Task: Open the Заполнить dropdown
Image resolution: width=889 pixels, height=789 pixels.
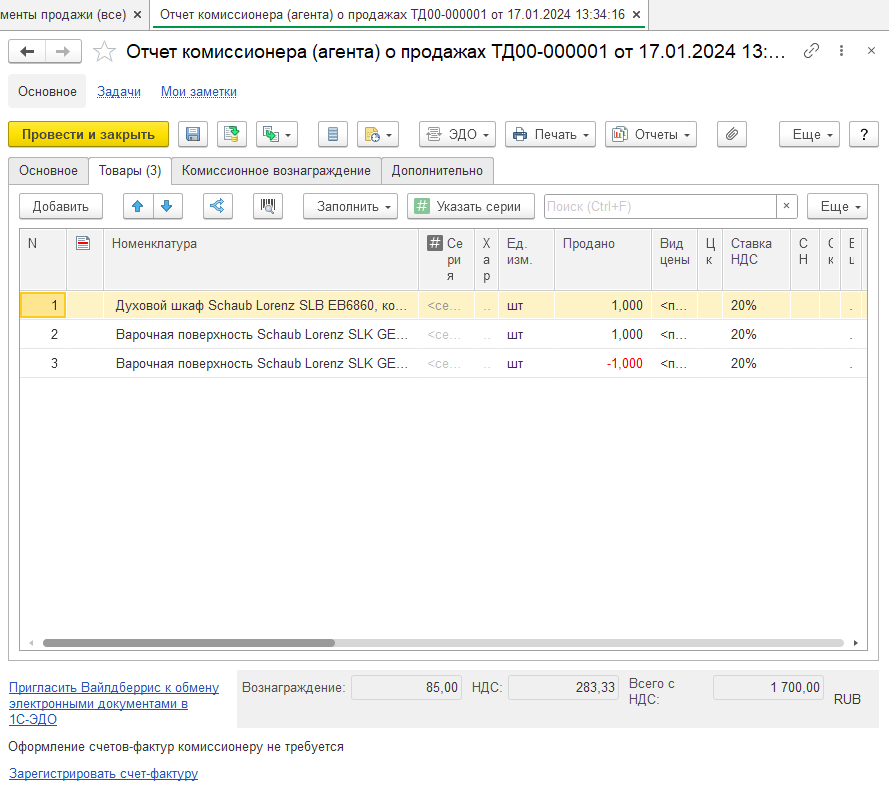Action: coord(350,206)
